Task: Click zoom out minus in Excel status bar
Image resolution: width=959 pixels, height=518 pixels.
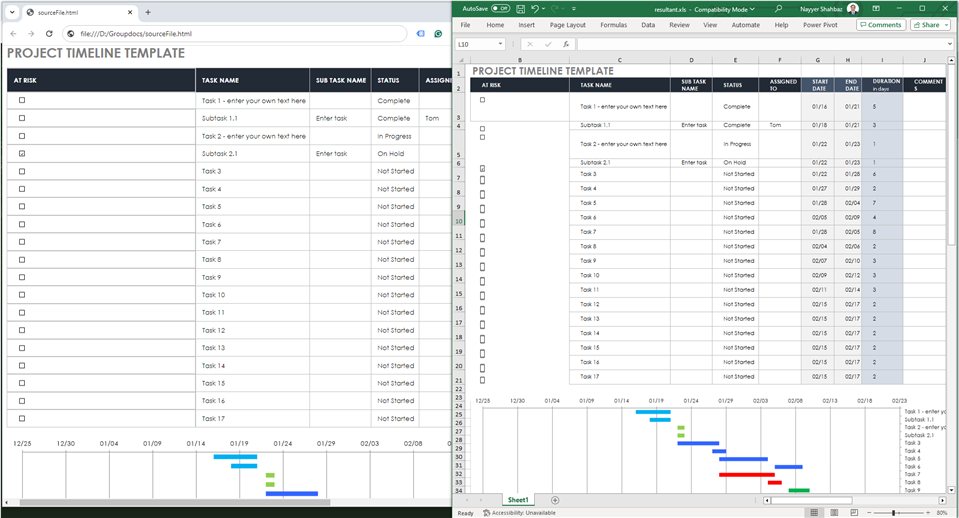Action: point(869,512)
